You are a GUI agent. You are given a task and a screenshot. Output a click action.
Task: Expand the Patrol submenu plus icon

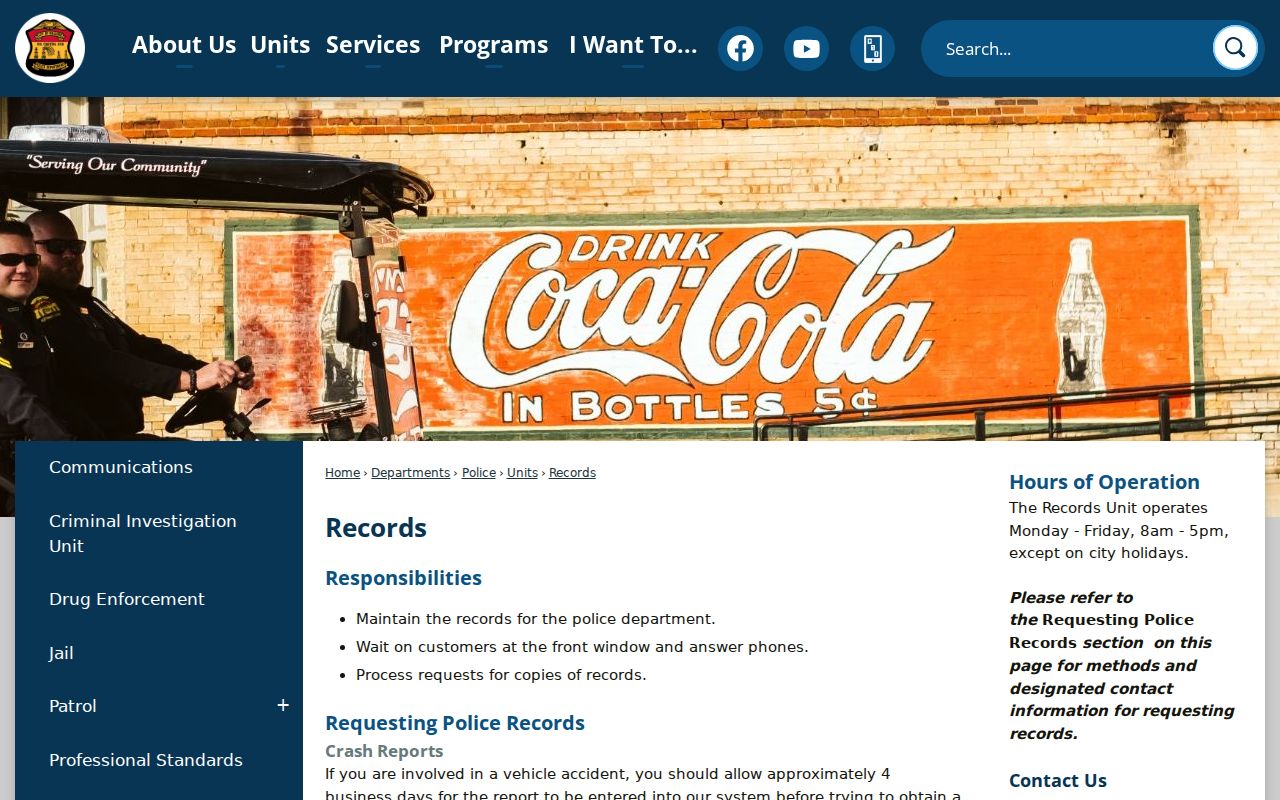tap(283, 706)
